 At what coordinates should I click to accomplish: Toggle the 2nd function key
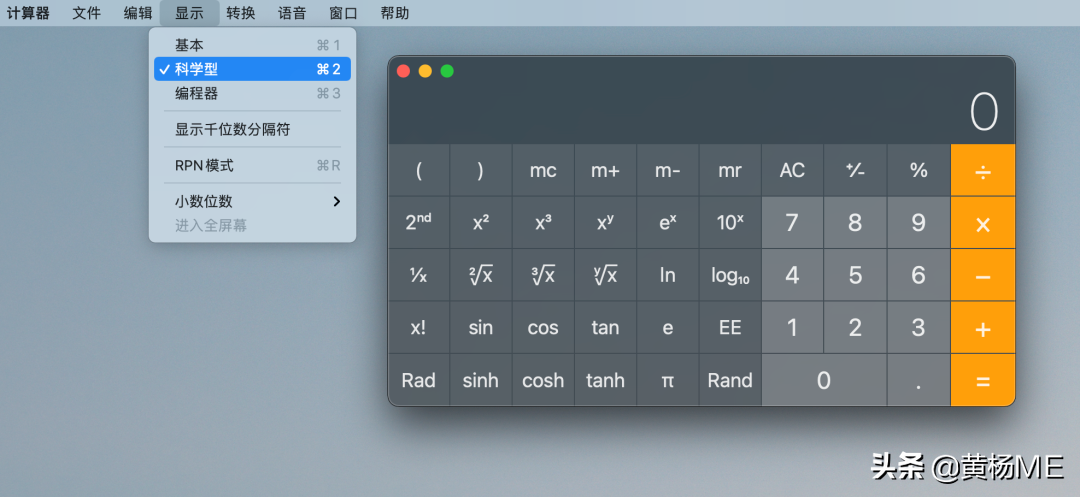pyautogui.click(x=418, y=223)
